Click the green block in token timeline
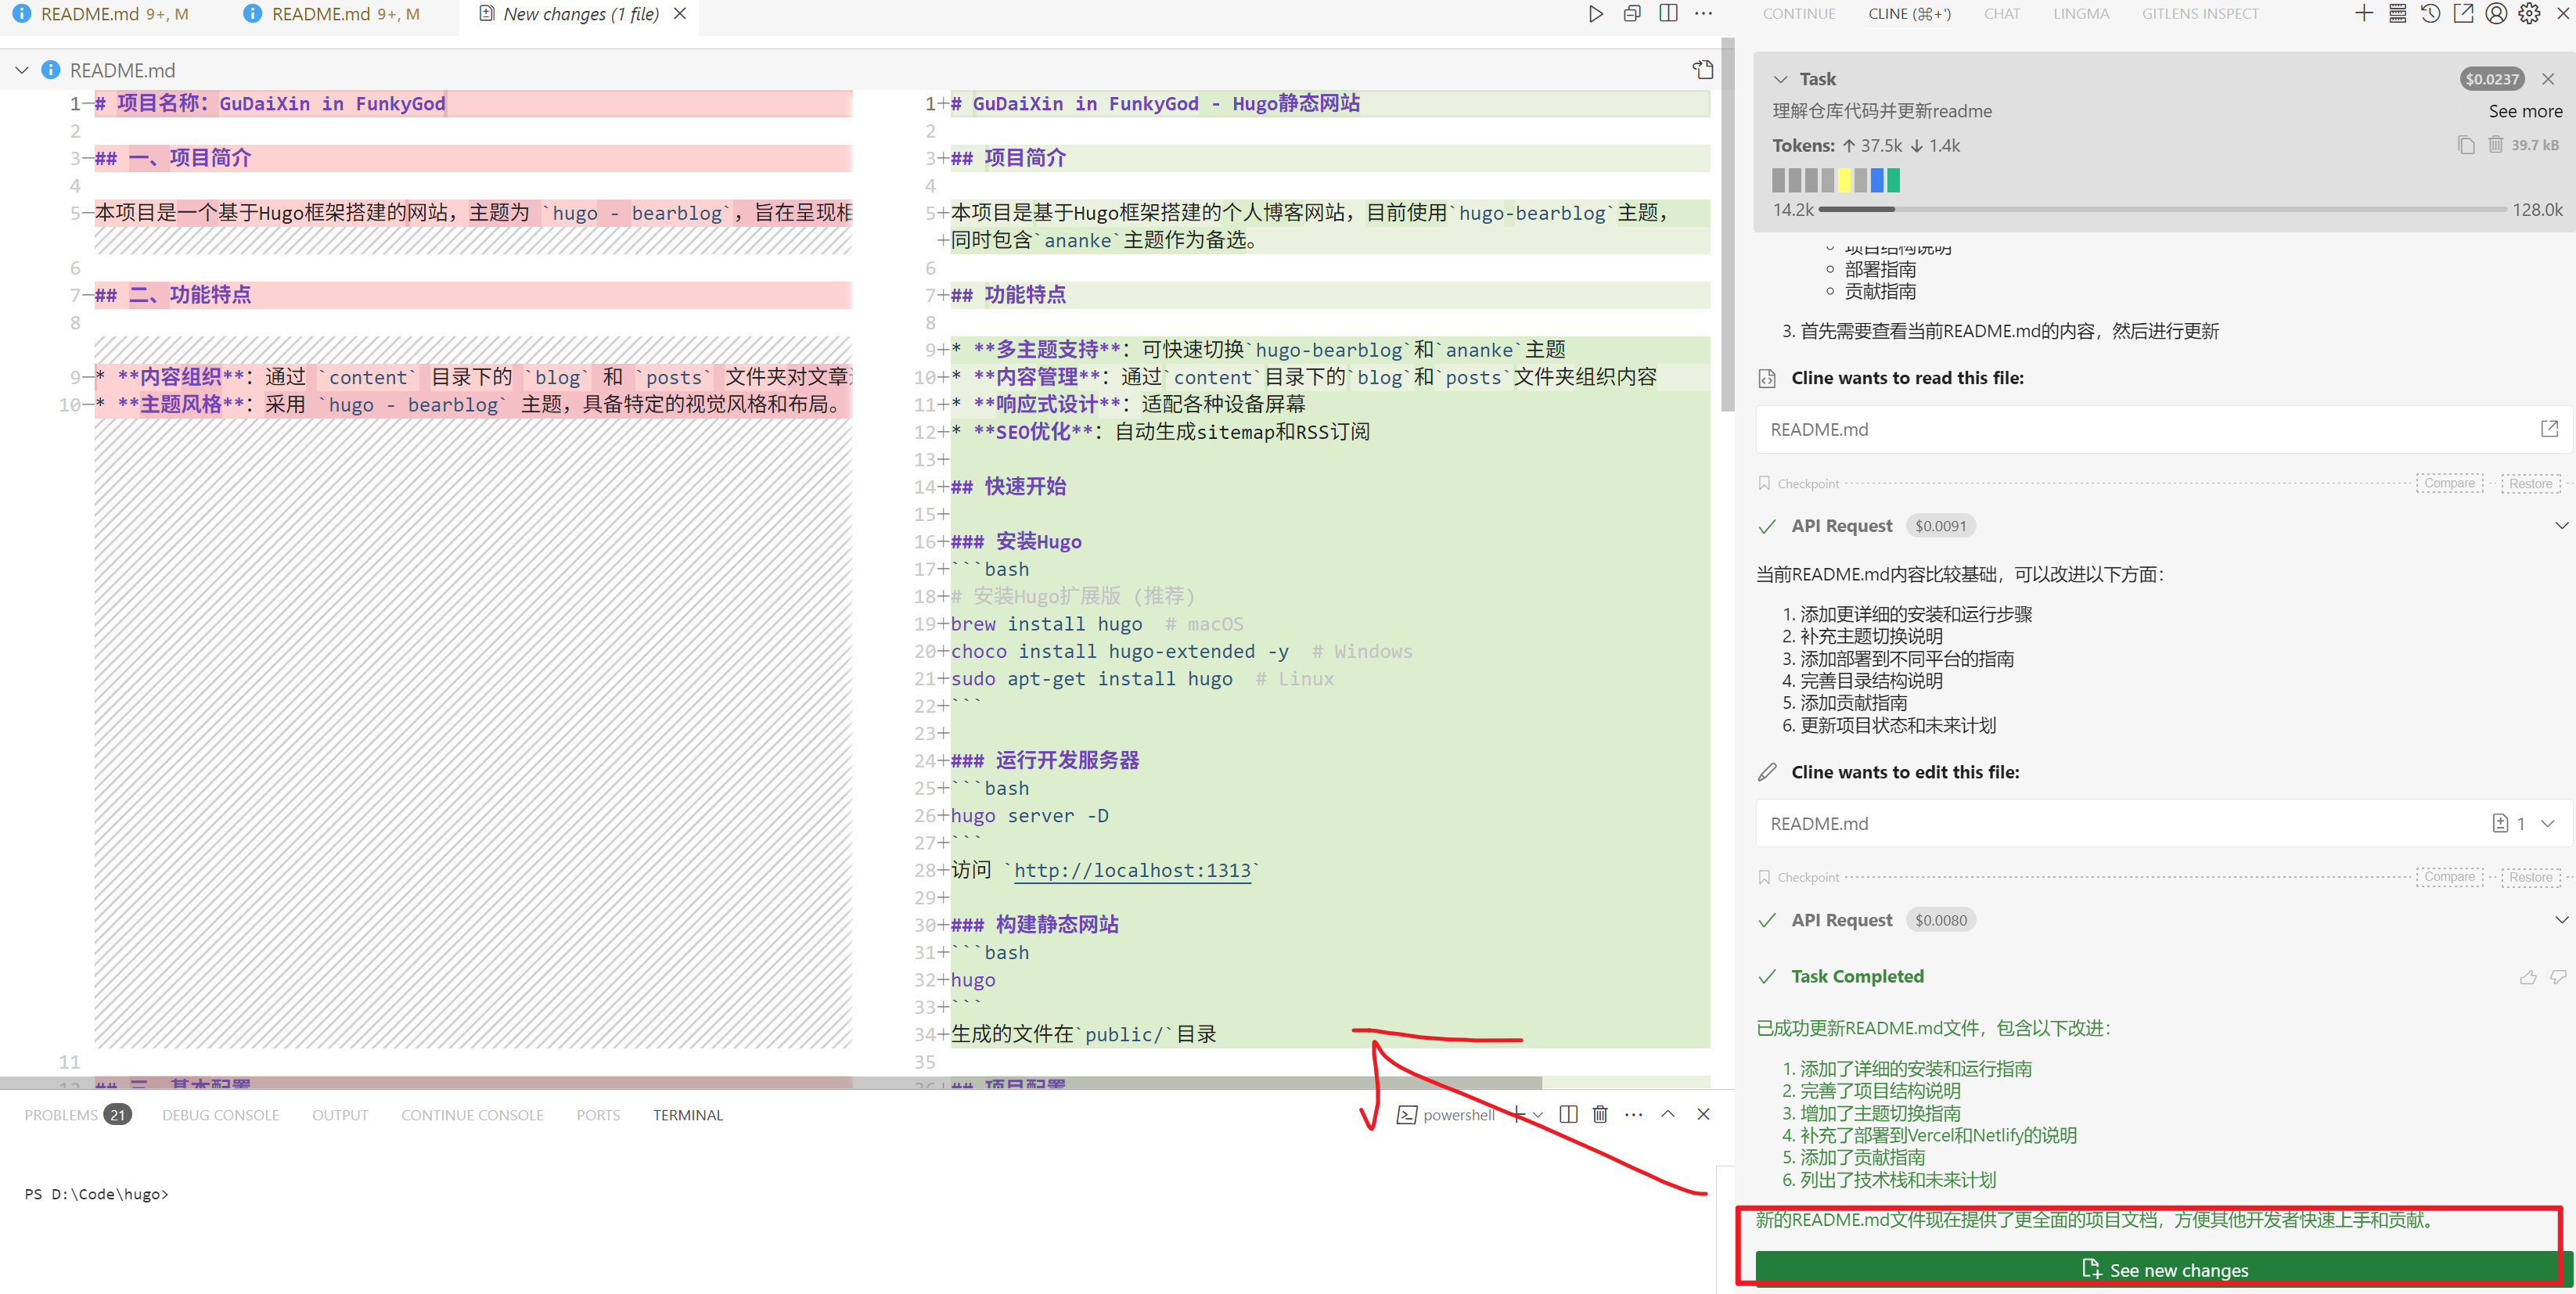Screen dimensions: 2576x1294 pos(1893,180)
